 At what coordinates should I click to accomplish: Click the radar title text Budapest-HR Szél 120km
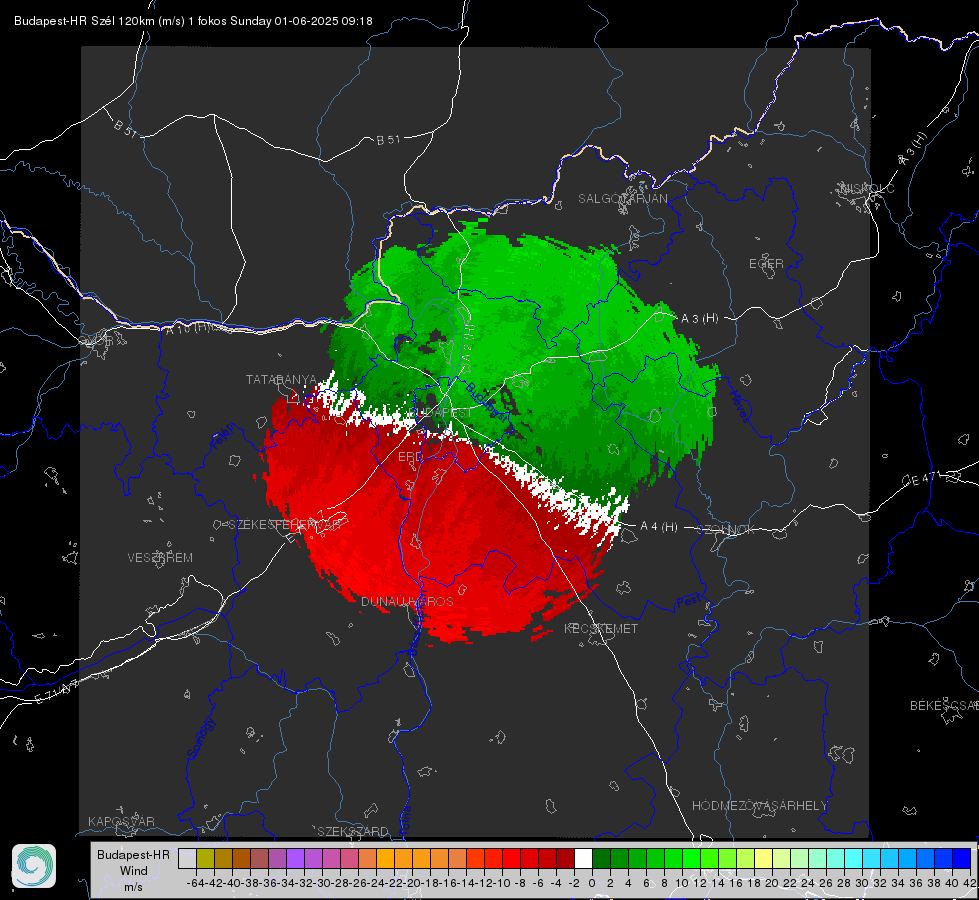(x=85, y=21)
